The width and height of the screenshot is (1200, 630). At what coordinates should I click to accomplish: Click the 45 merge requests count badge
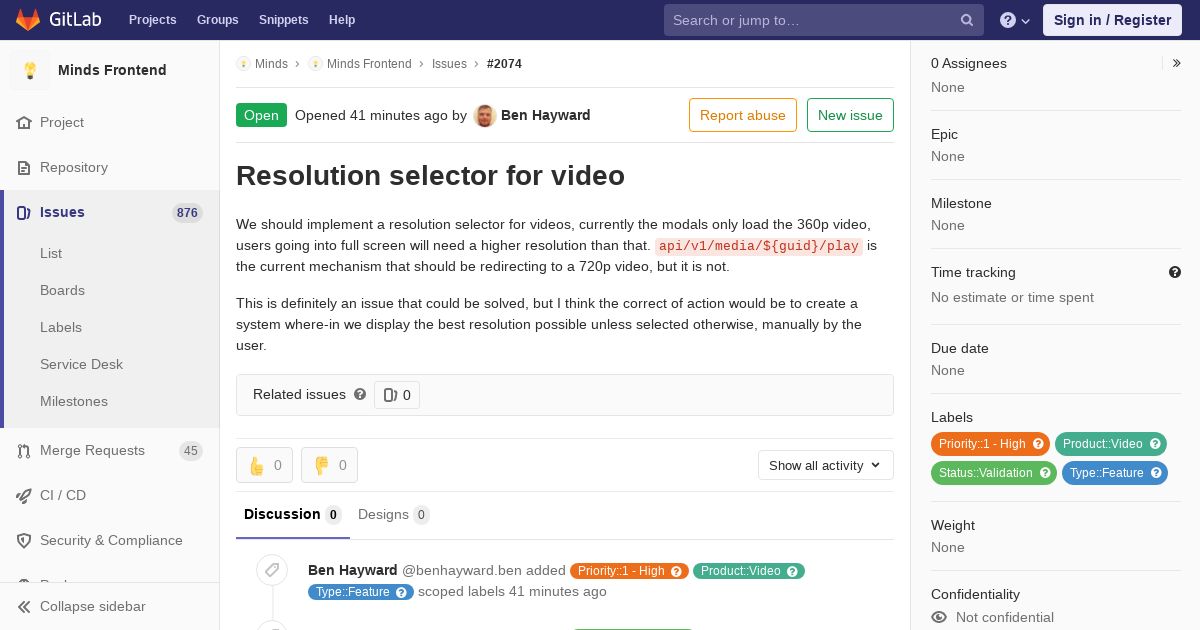(x=191, y=451)
